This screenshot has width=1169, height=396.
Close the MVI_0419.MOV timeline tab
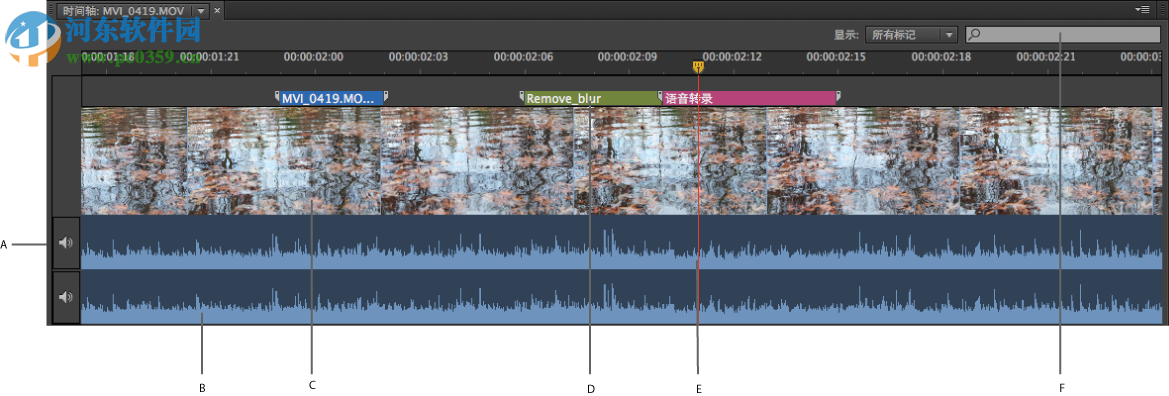point(217,11)
